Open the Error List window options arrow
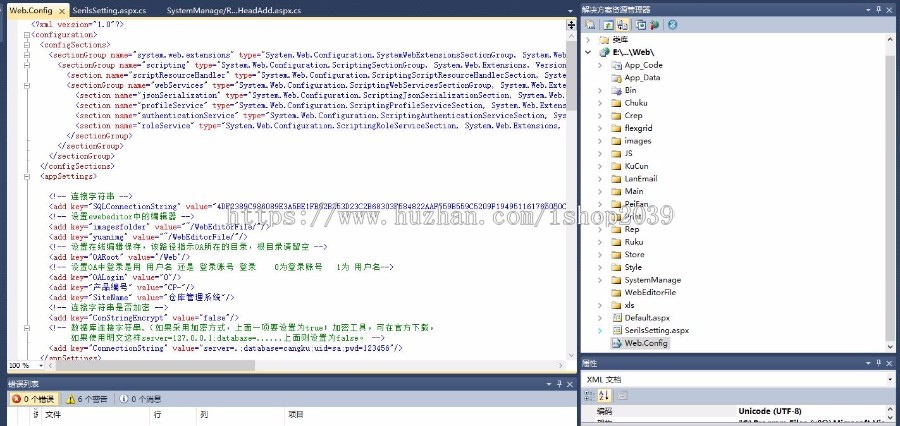 pyautogui.click(x=548, y=385)
